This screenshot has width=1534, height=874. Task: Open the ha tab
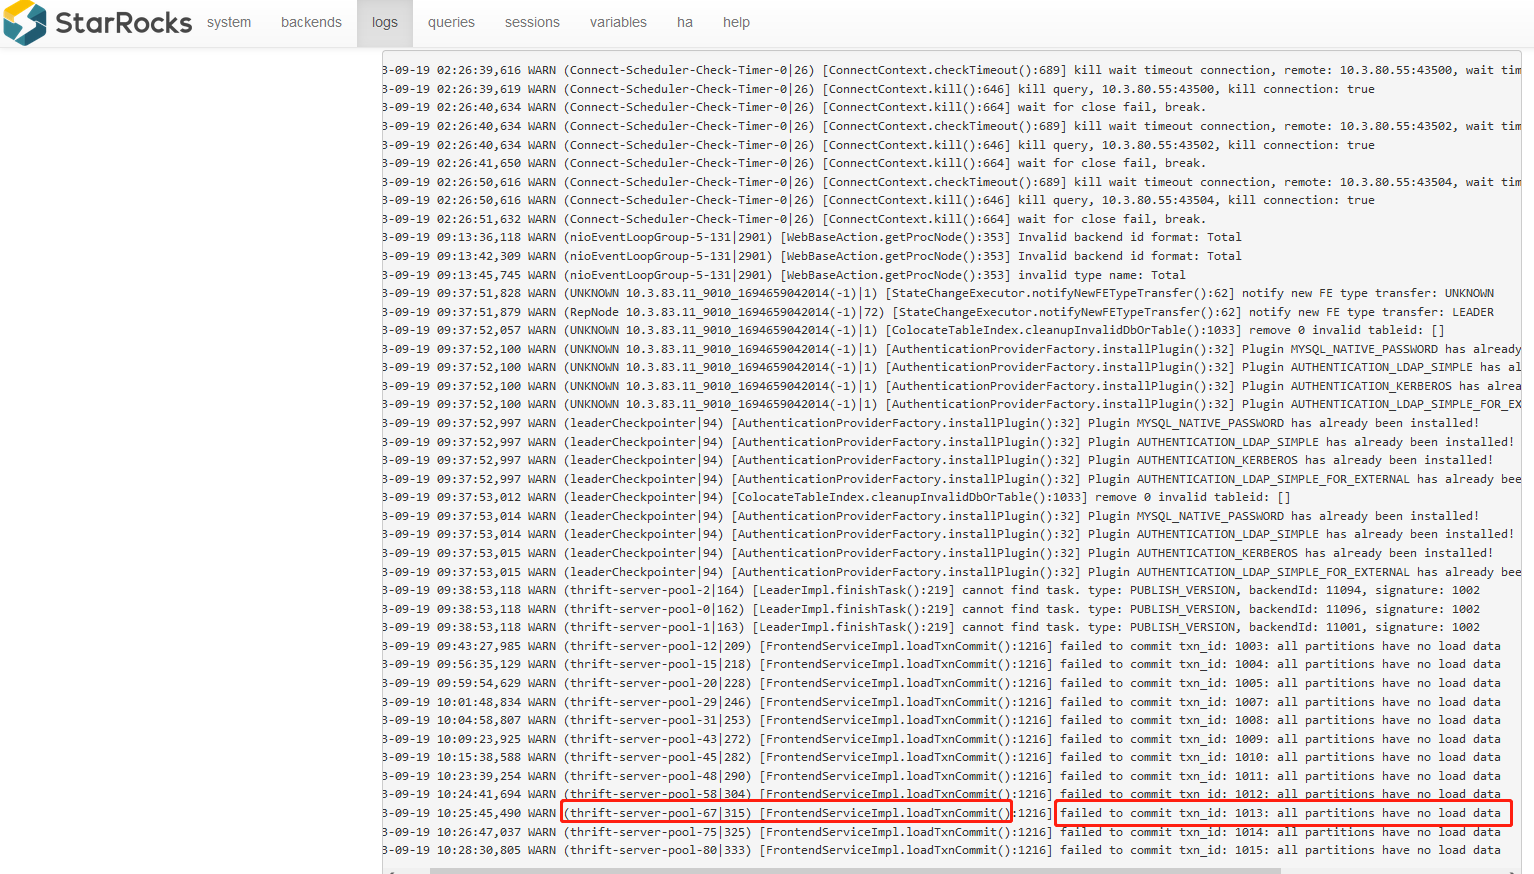tap(685, 22)
